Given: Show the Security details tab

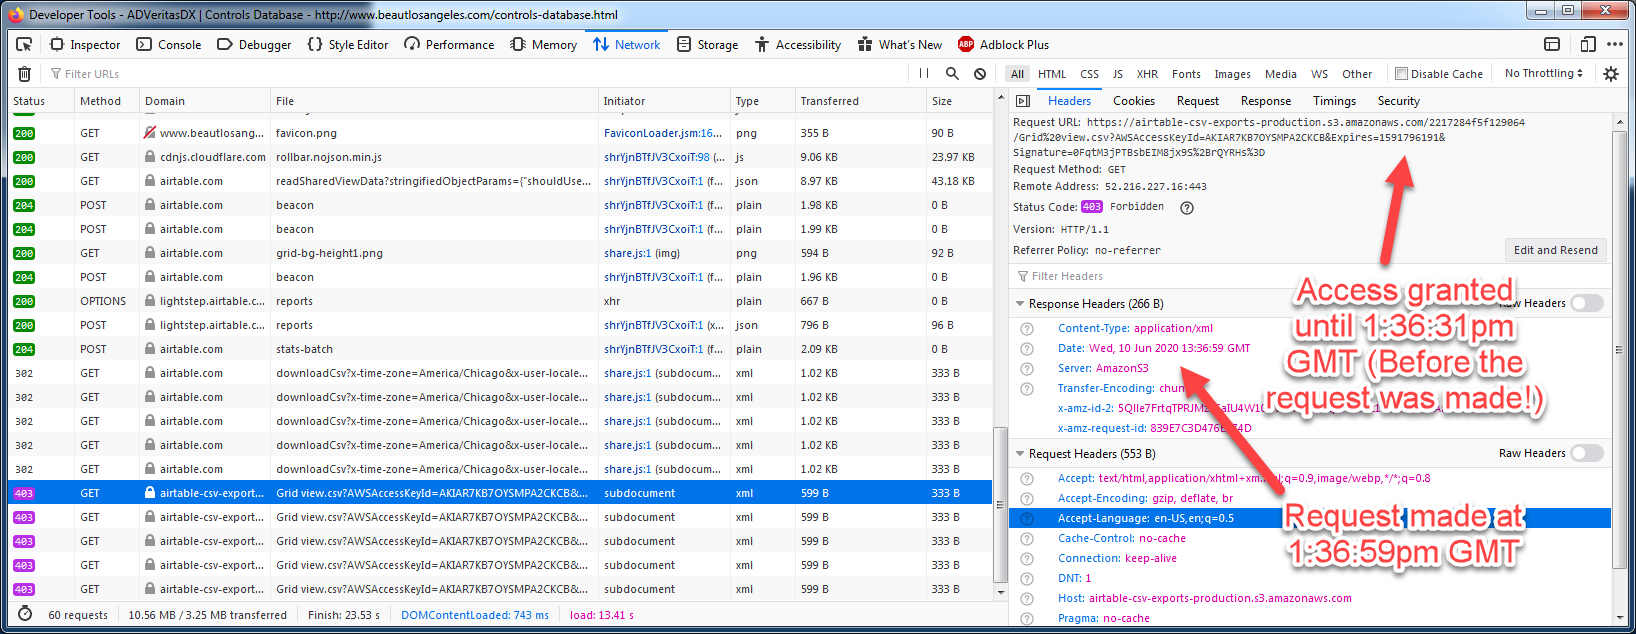Looking at the screenshot, I should pos(1398,101).
